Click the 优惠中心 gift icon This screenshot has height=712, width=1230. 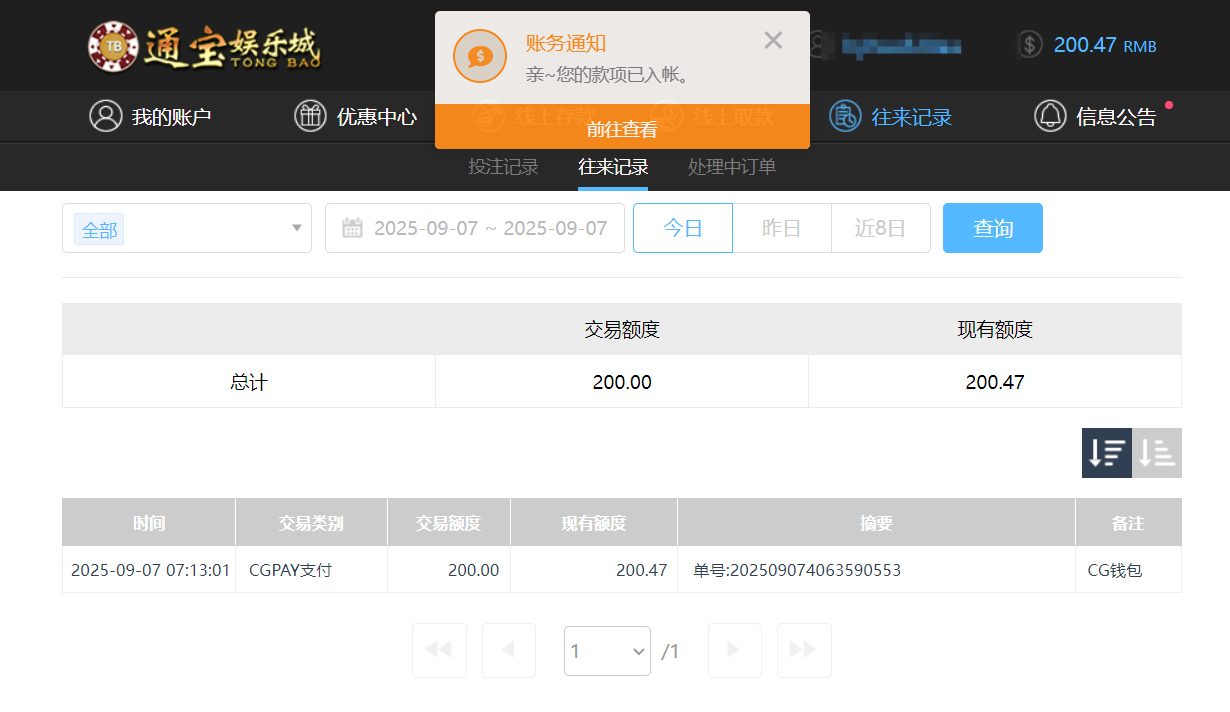[x=308, y=116]
